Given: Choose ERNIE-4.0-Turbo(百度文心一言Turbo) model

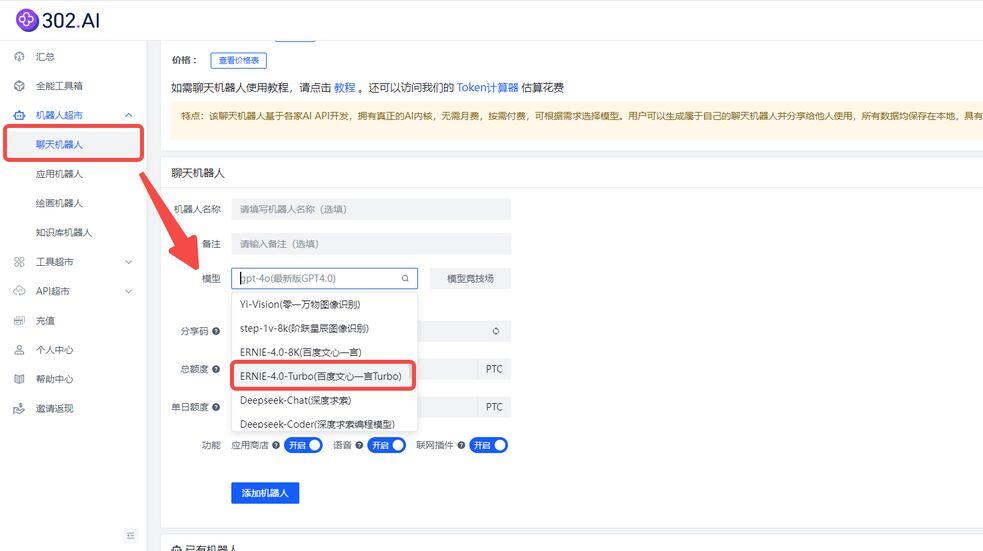Looking at the screenshot, I should coord(324,376).
